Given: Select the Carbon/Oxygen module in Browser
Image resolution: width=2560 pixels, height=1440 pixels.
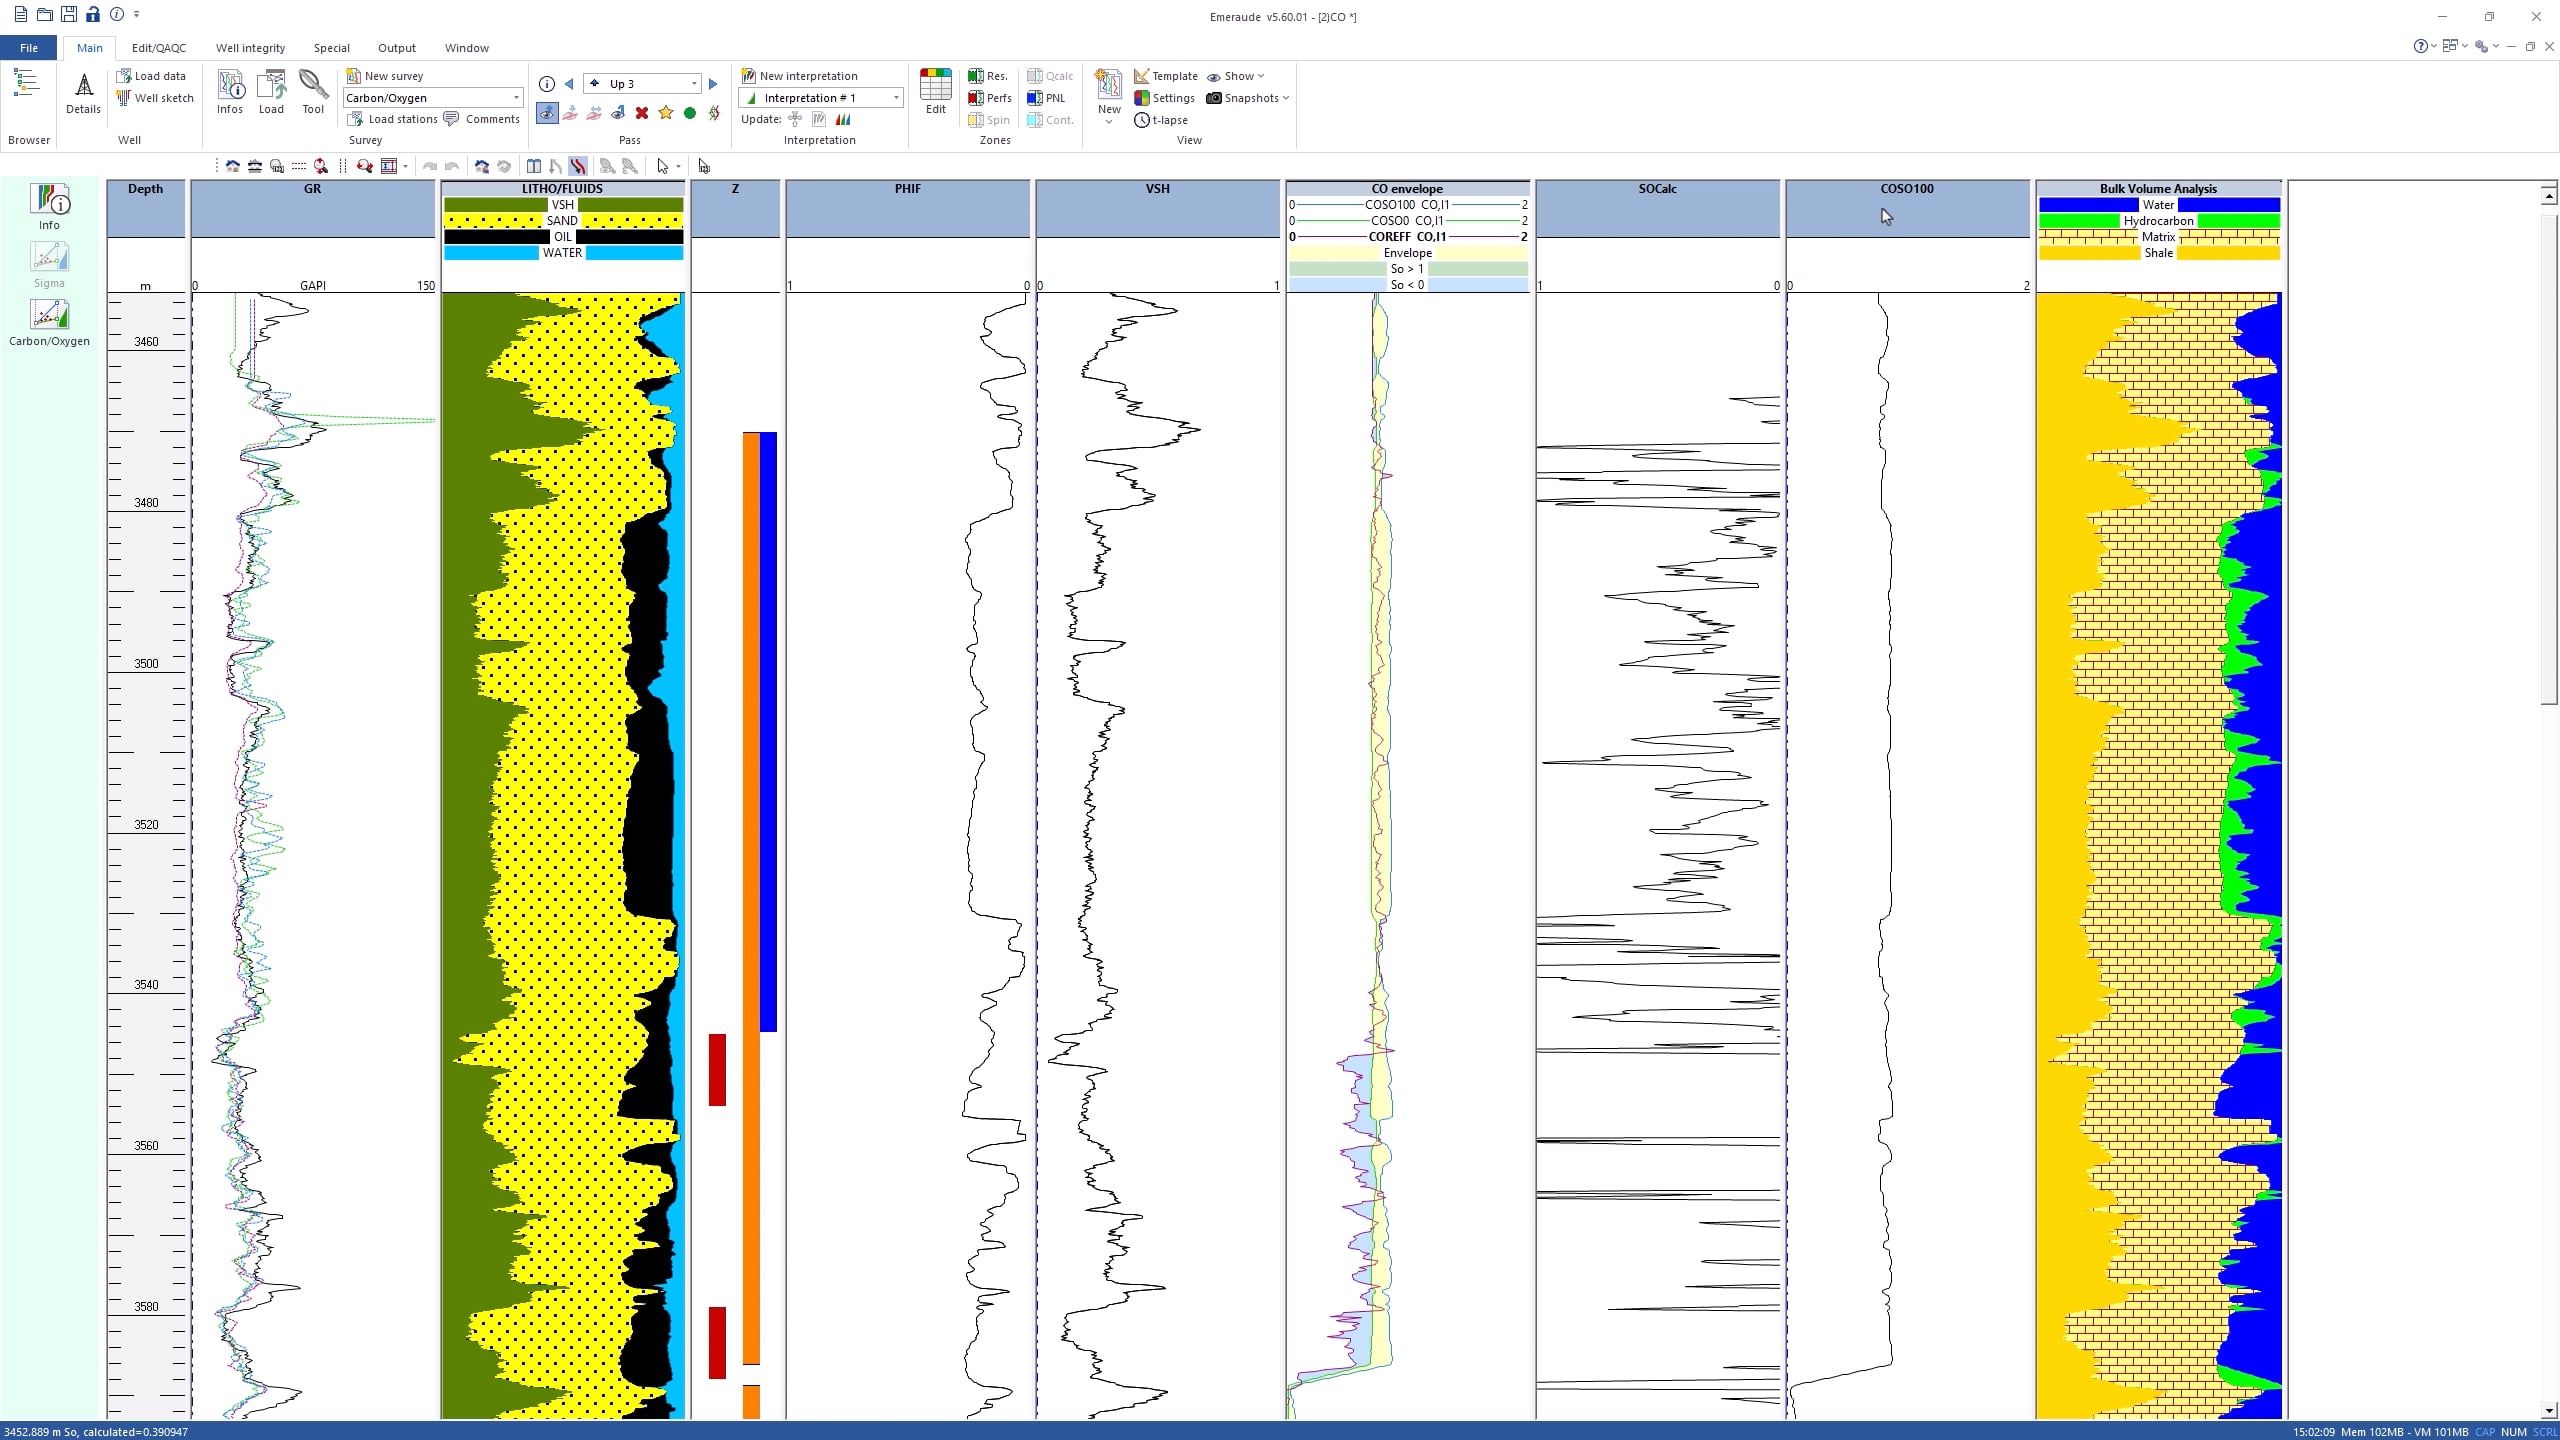Looking at the screenshot, I should (x=49, y=322).
